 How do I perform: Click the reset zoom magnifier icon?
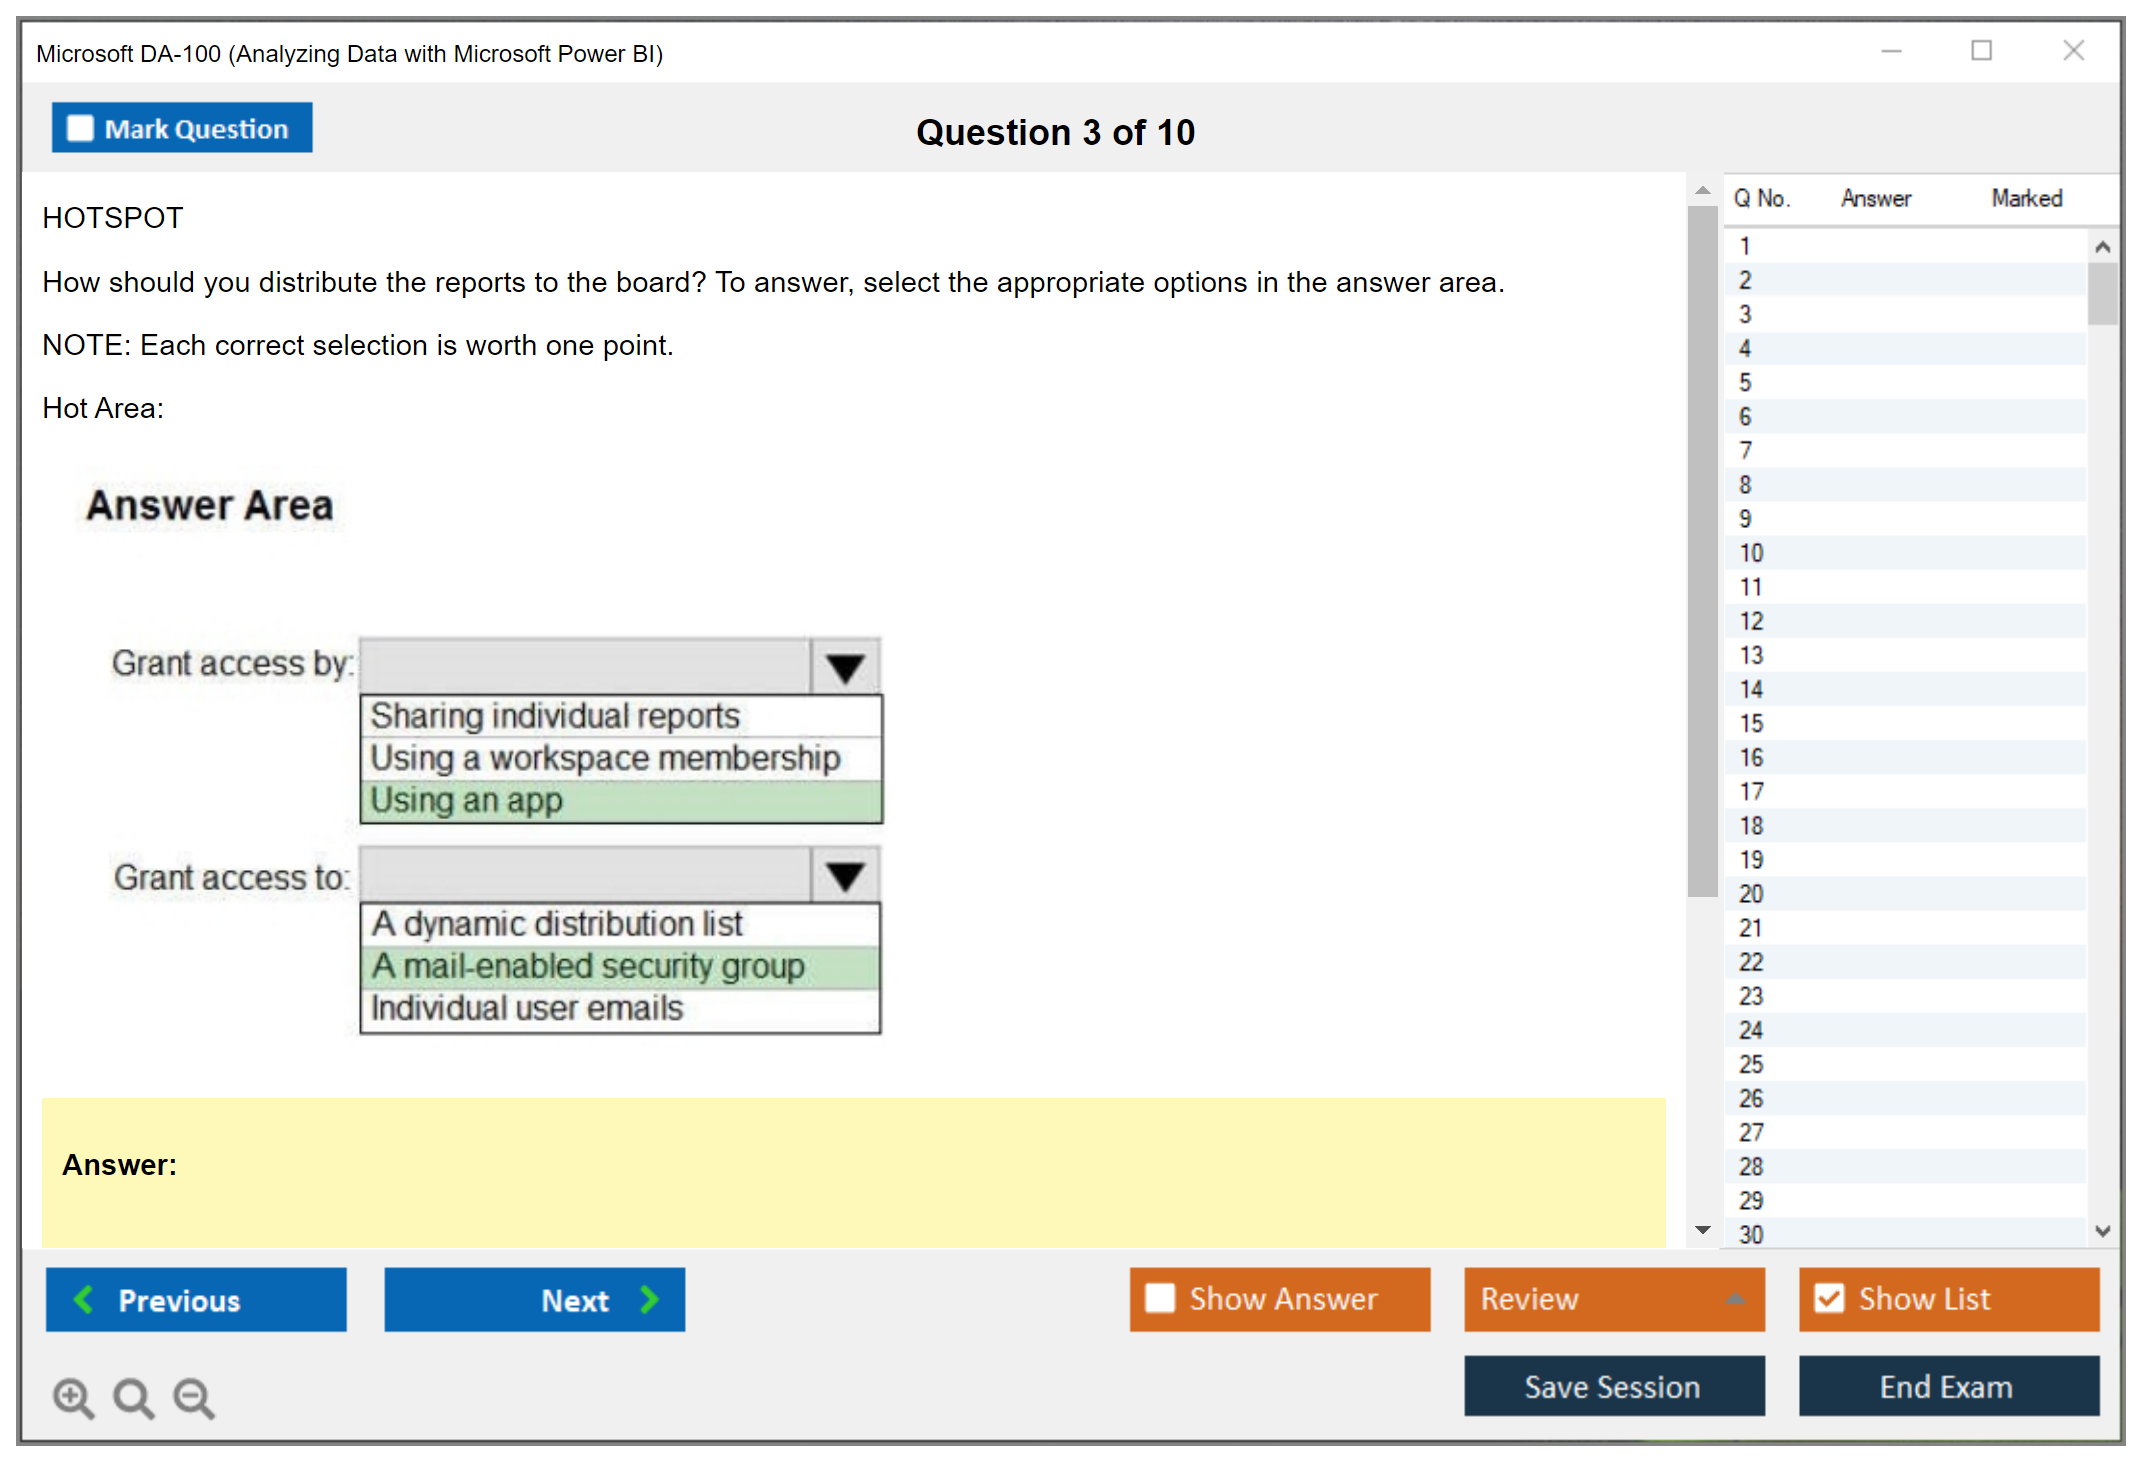pos(133,1397)
